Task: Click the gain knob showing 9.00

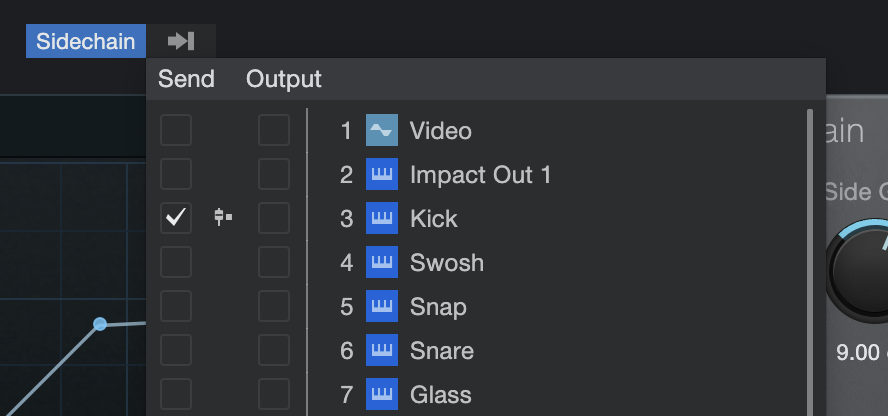Action: [860, 273]
